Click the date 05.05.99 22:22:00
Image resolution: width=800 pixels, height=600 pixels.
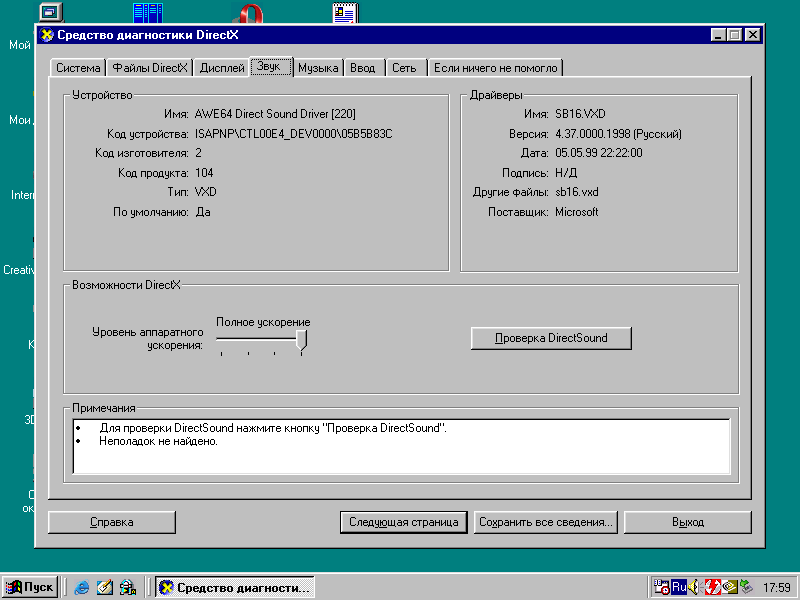click(x=598, y=153)
